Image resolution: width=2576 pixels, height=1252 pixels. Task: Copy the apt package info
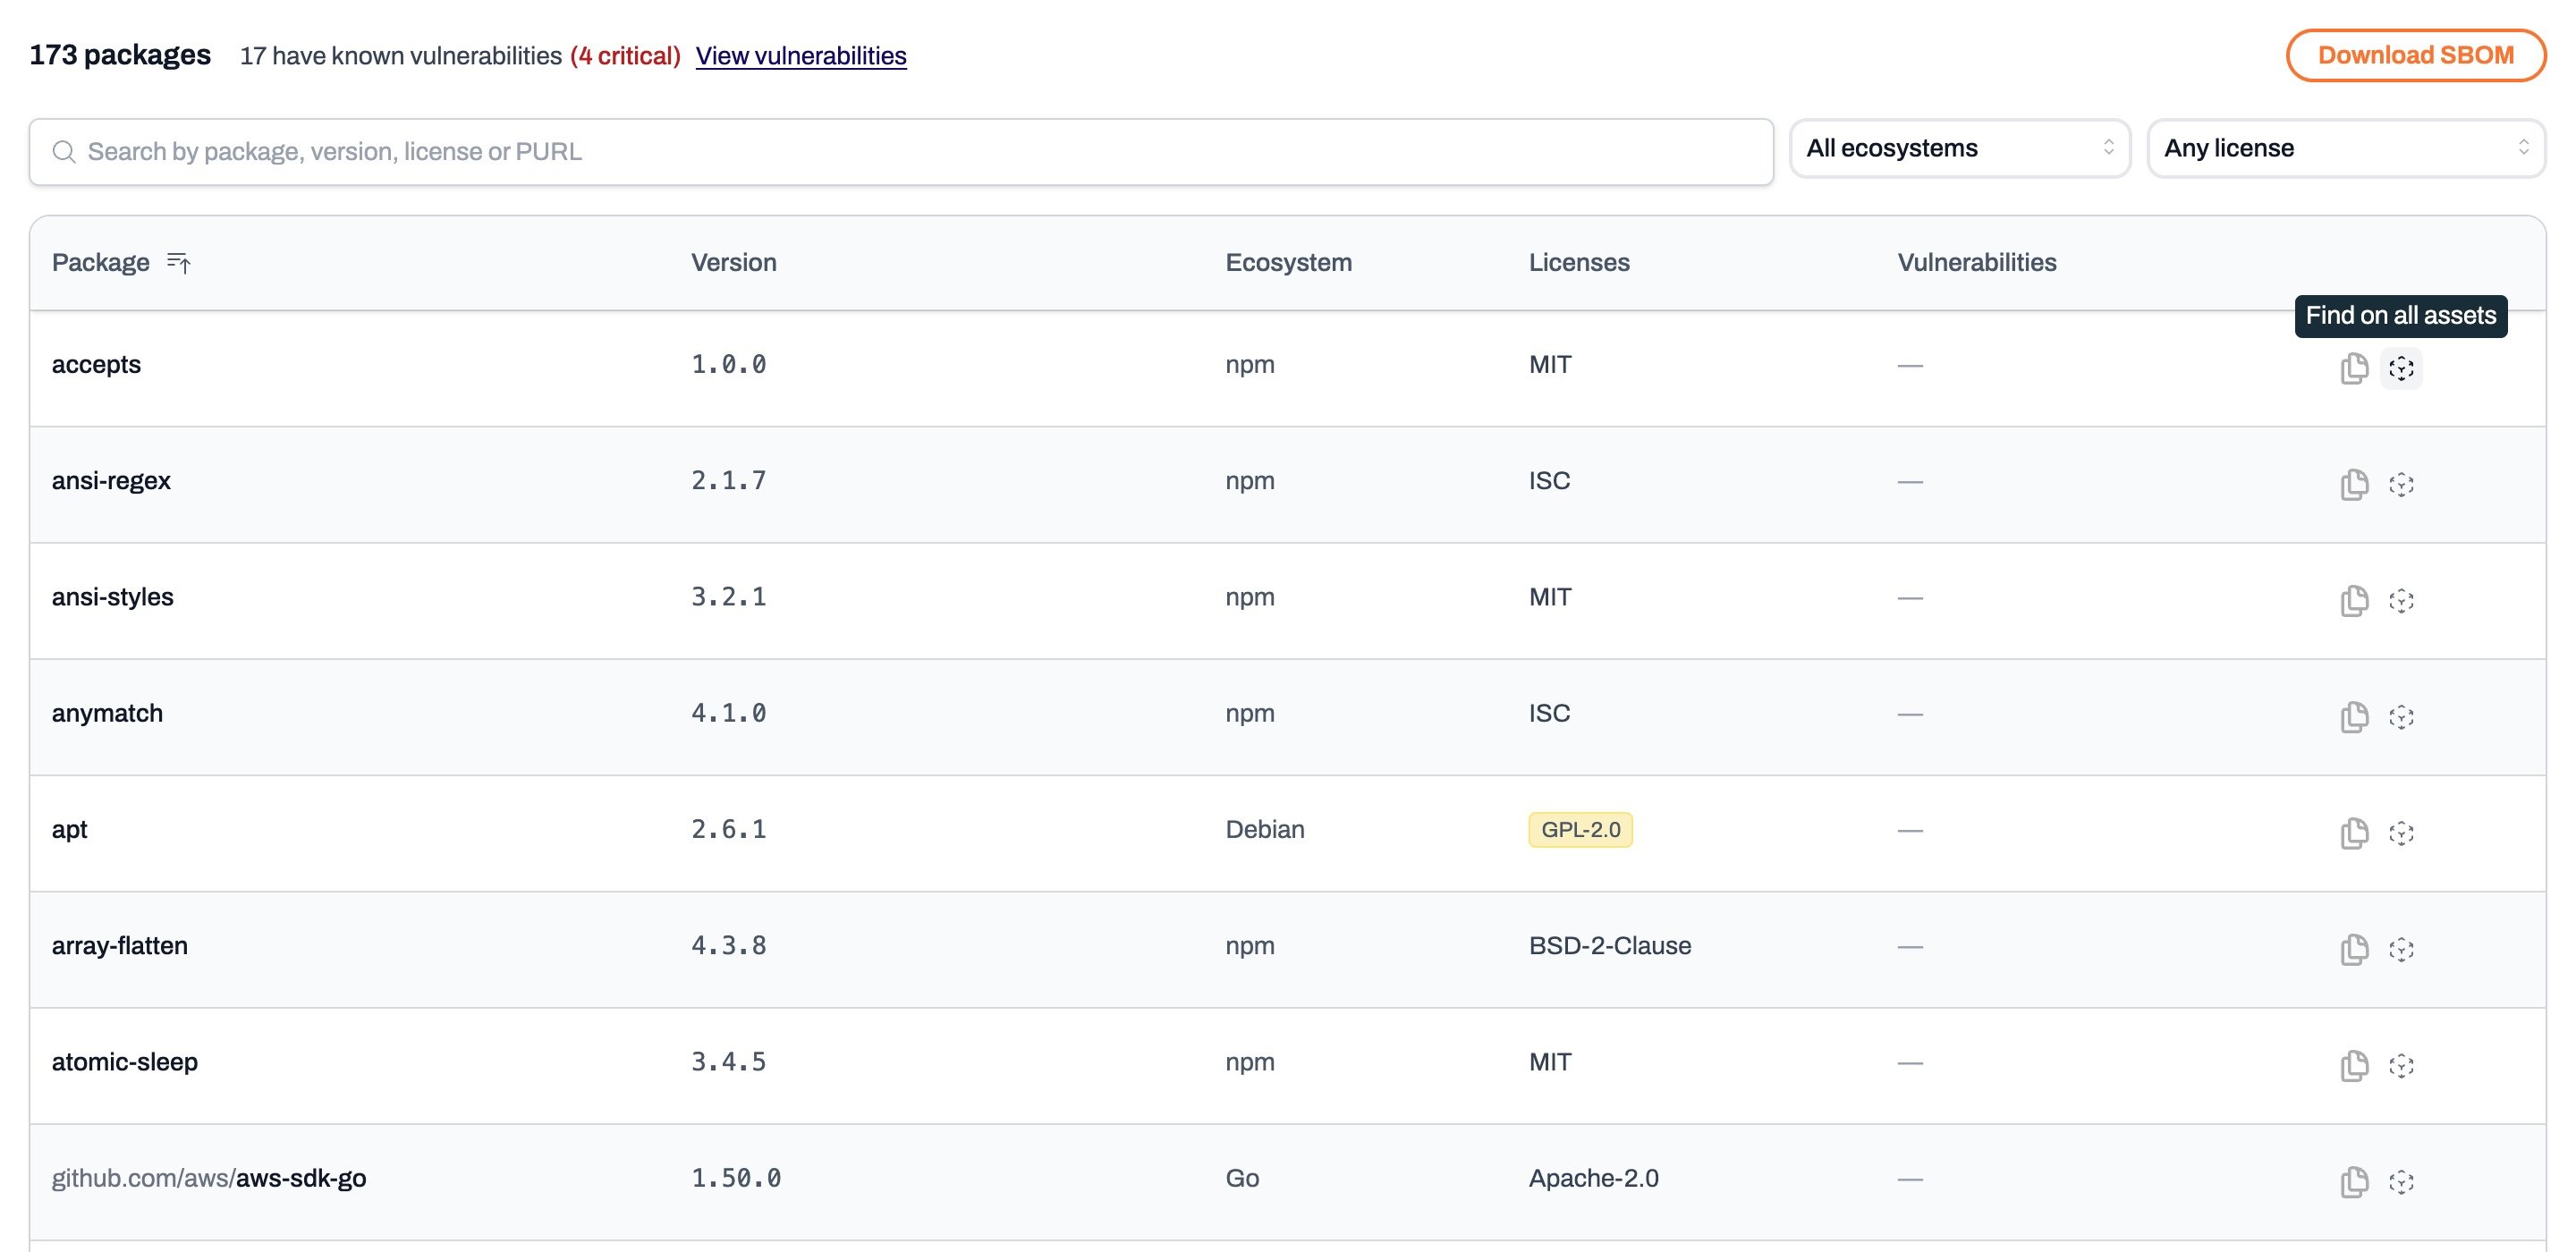2354,833
